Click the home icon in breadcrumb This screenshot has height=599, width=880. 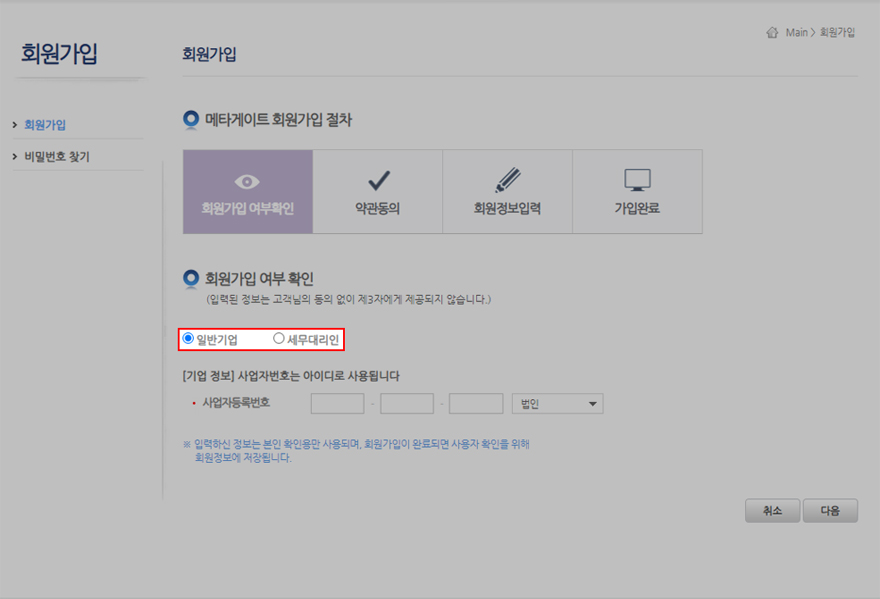[772, 33]
